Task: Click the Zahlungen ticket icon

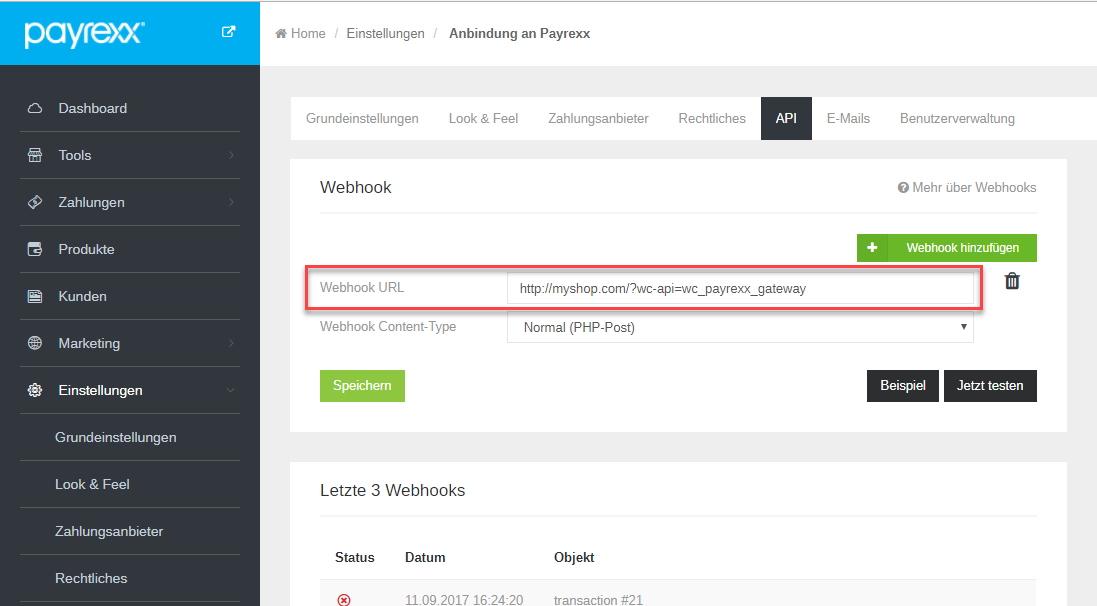Action: (x=34, y=202)
